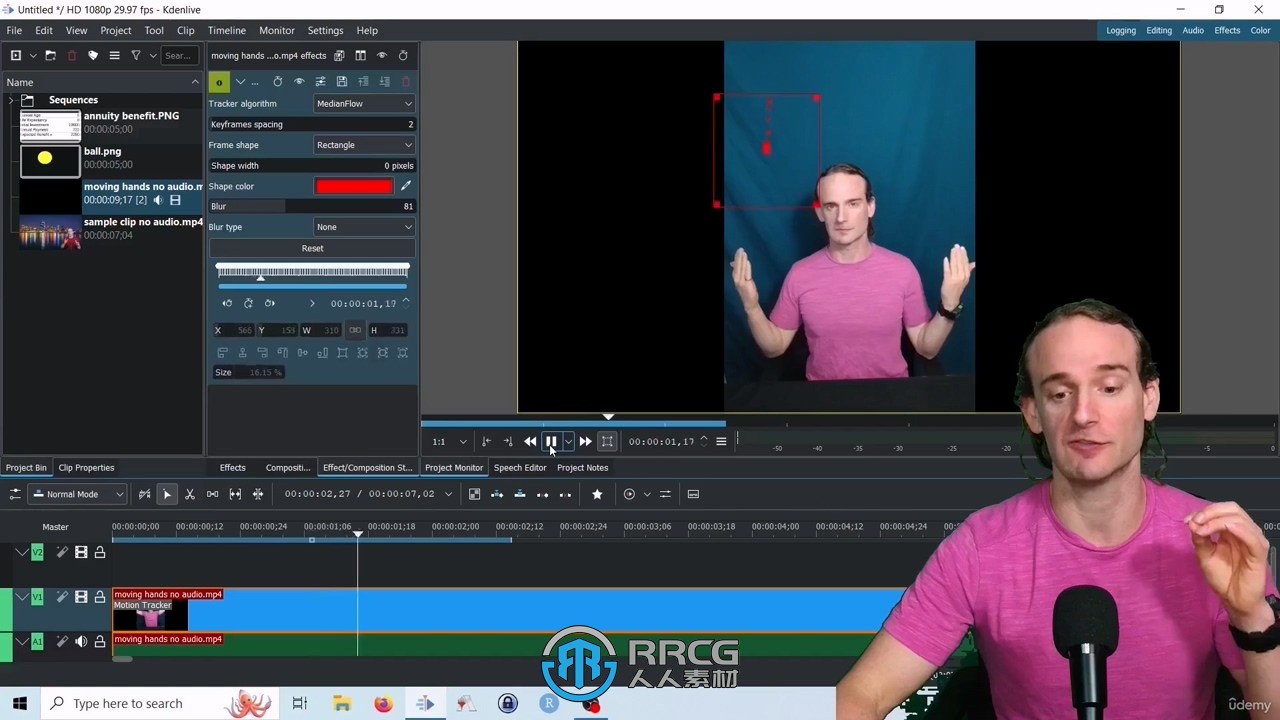
Task: Click the go to previous keyframe icon
Action: 227,303
